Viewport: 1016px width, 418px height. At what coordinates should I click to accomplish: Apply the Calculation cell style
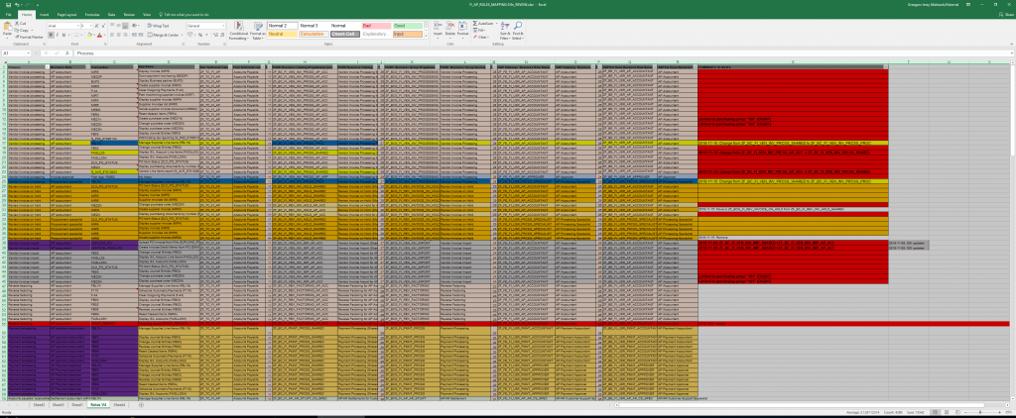314,34
